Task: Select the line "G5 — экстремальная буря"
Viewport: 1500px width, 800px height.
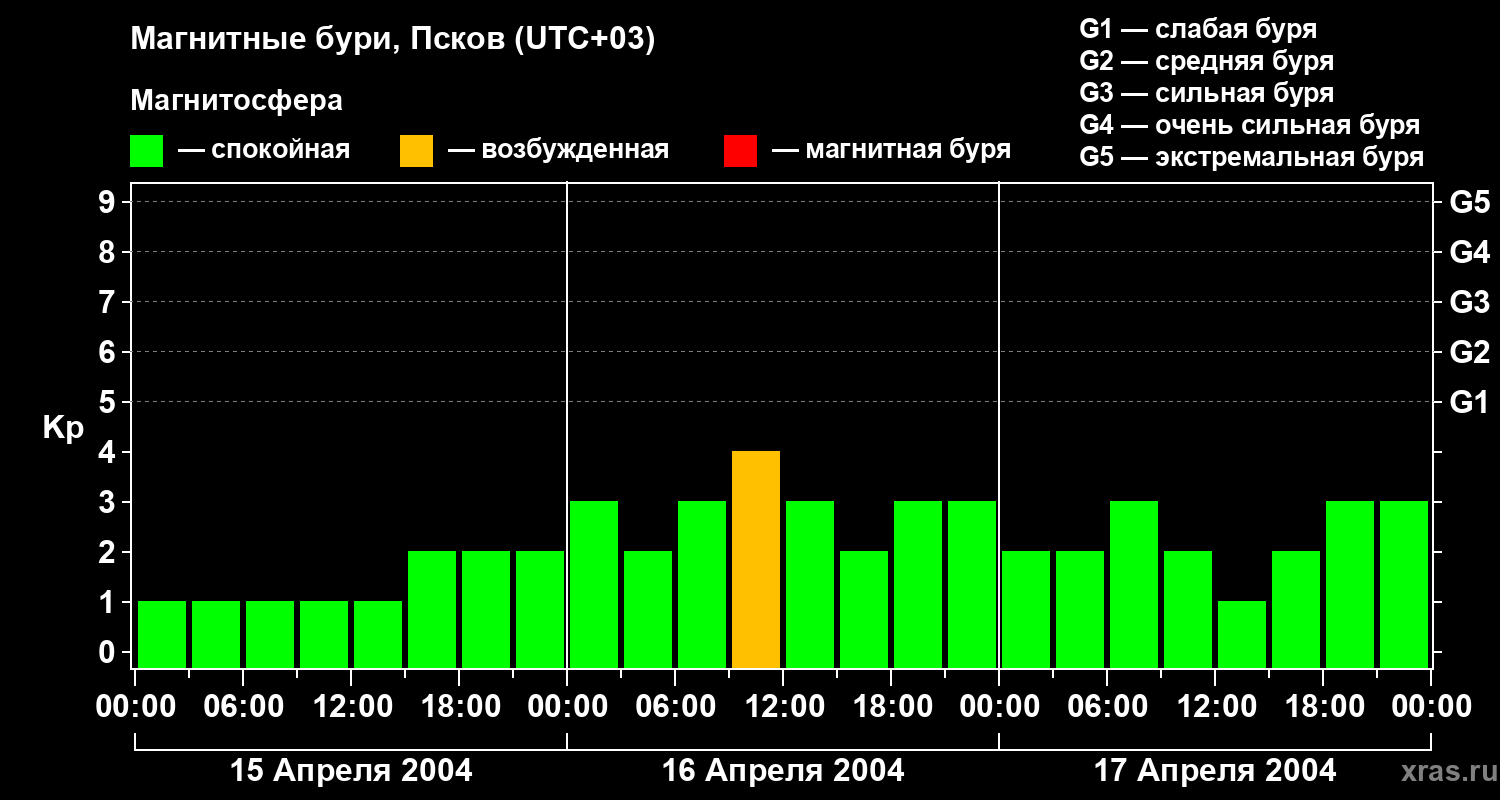Action: click(1252, 157)
